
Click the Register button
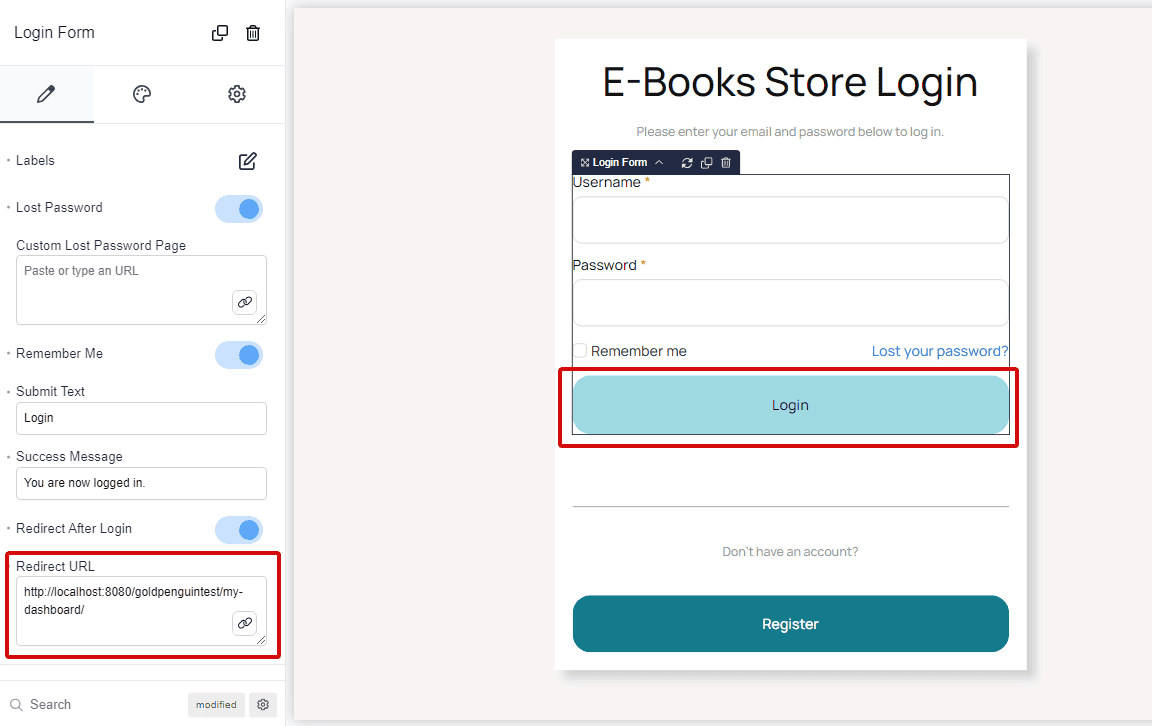coord(790,624)
